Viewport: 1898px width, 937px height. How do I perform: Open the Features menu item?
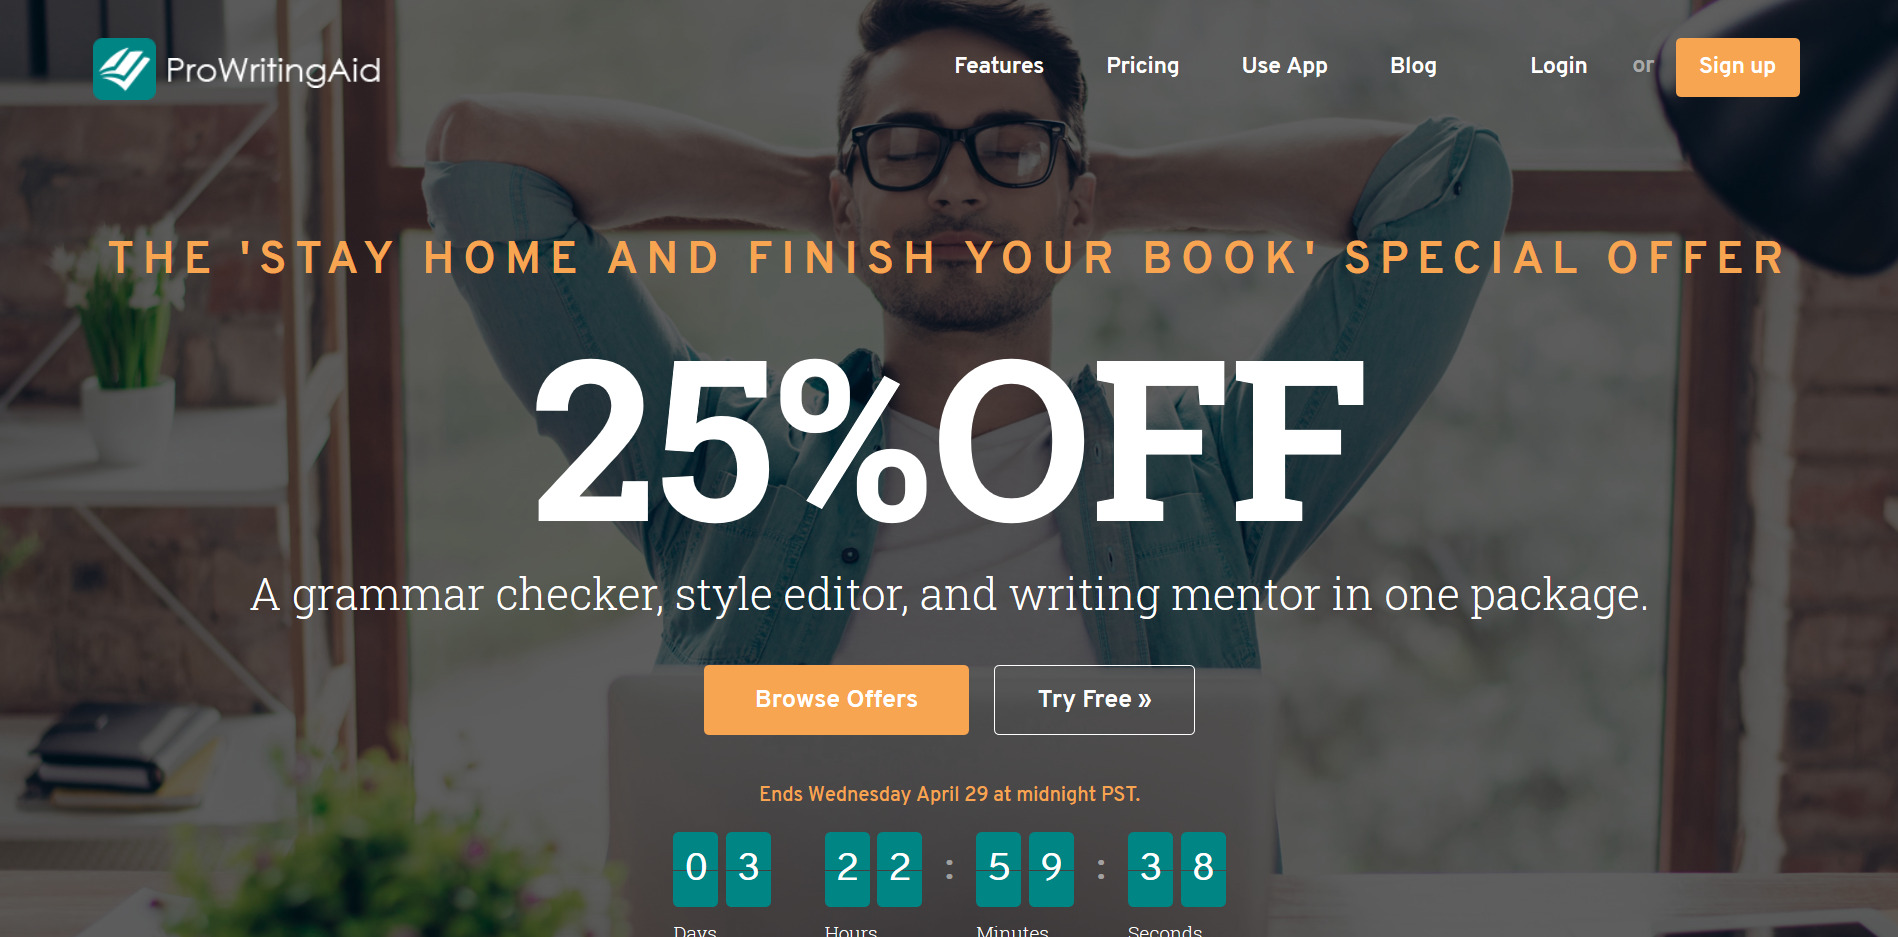point(998,66)
